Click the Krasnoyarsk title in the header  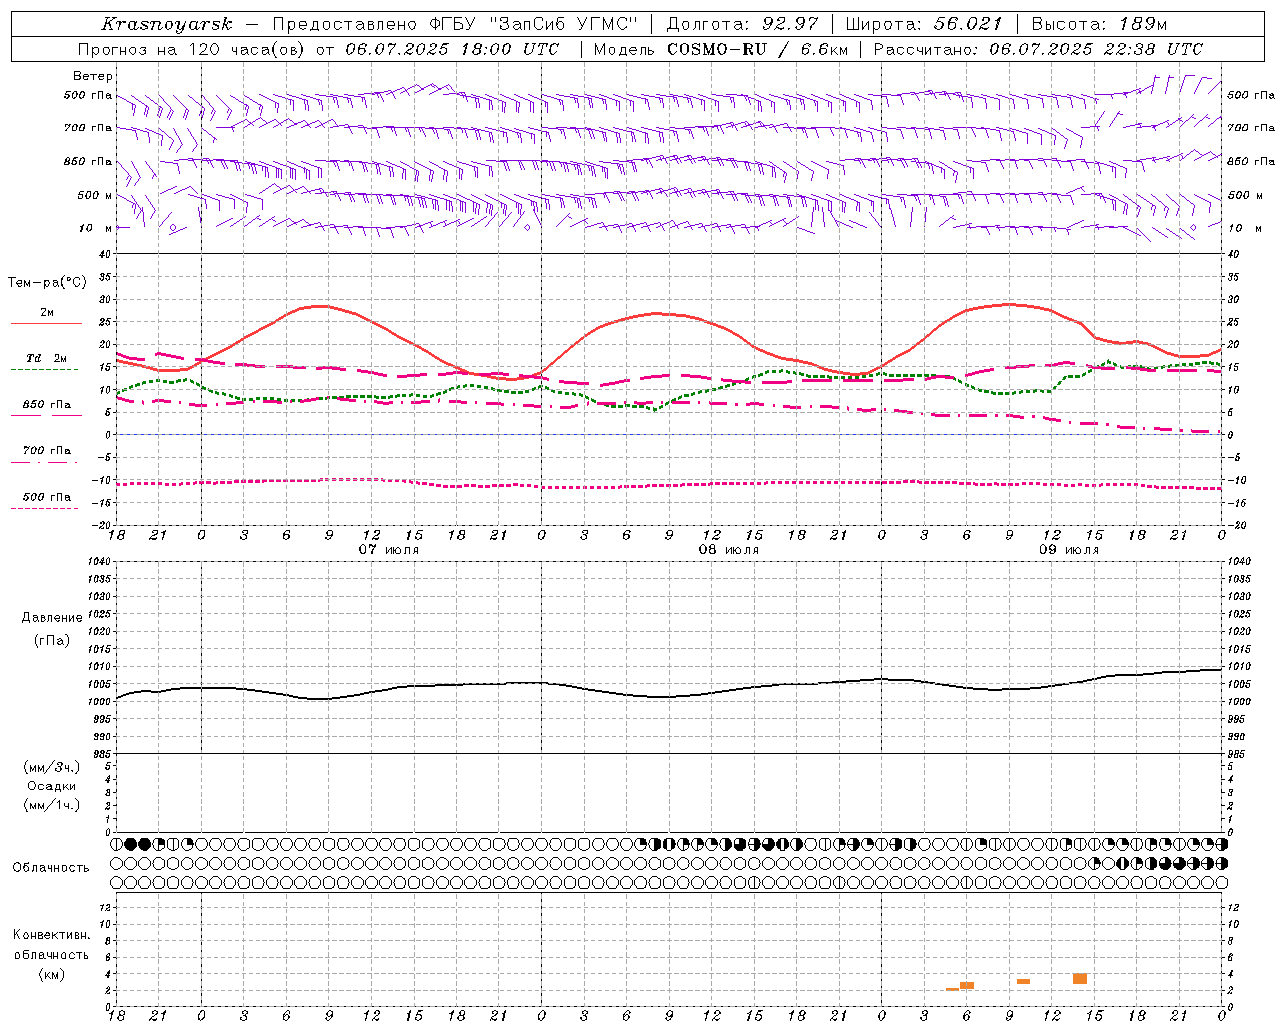(x=167, y=24)
